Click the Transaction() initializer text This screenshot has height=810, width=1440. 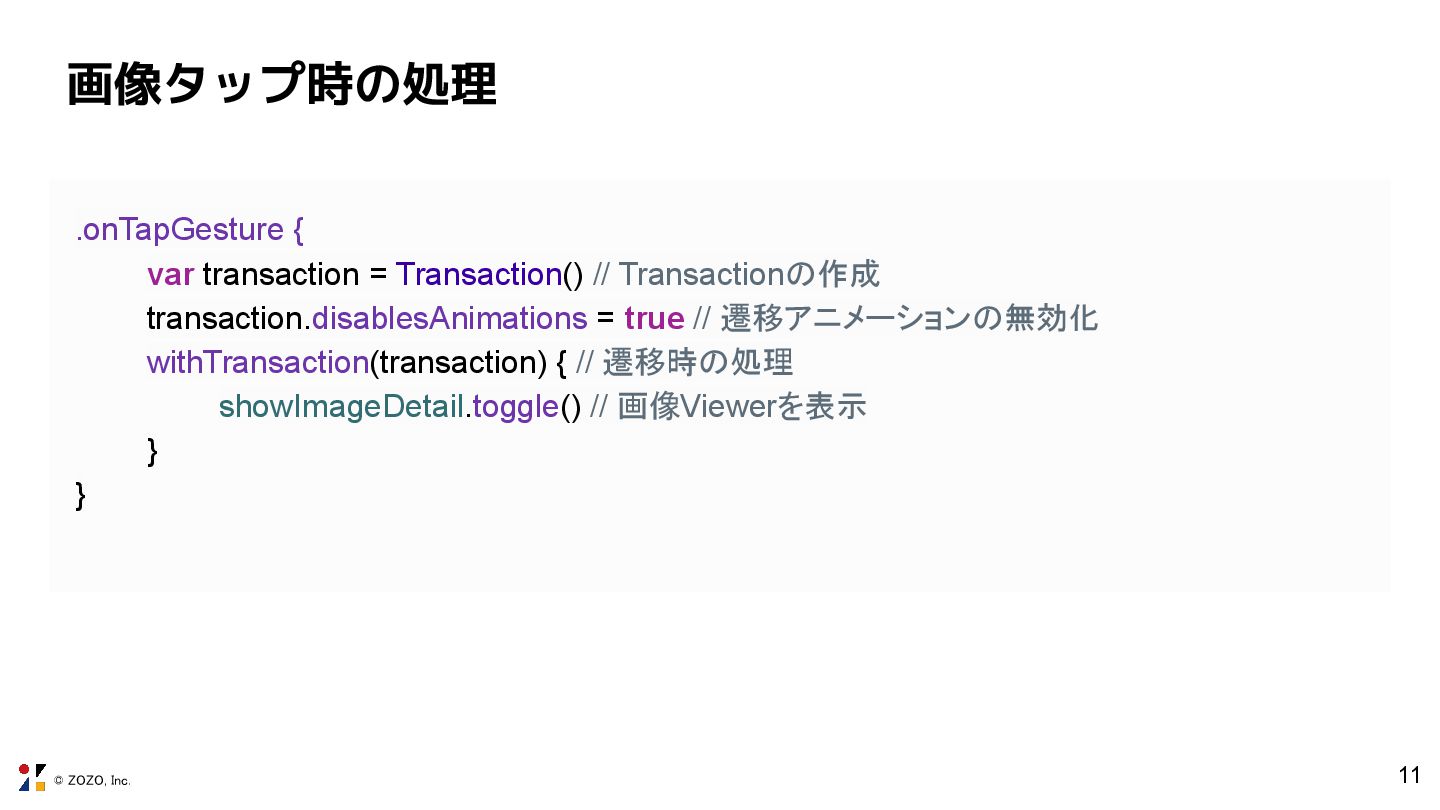[489, 274]
